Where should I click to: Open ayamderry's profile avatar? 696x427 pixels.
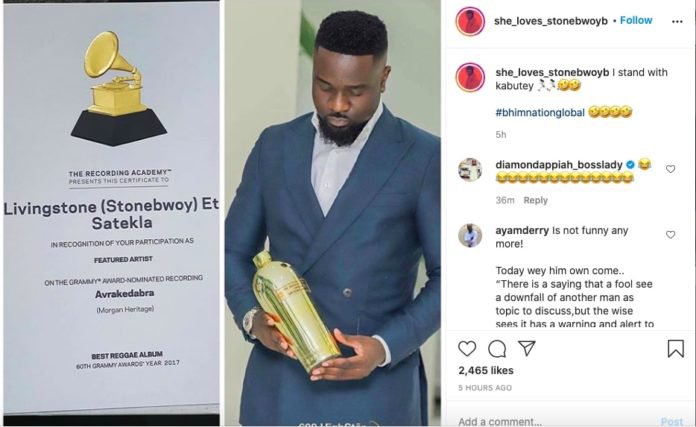[x=470, y=235]
